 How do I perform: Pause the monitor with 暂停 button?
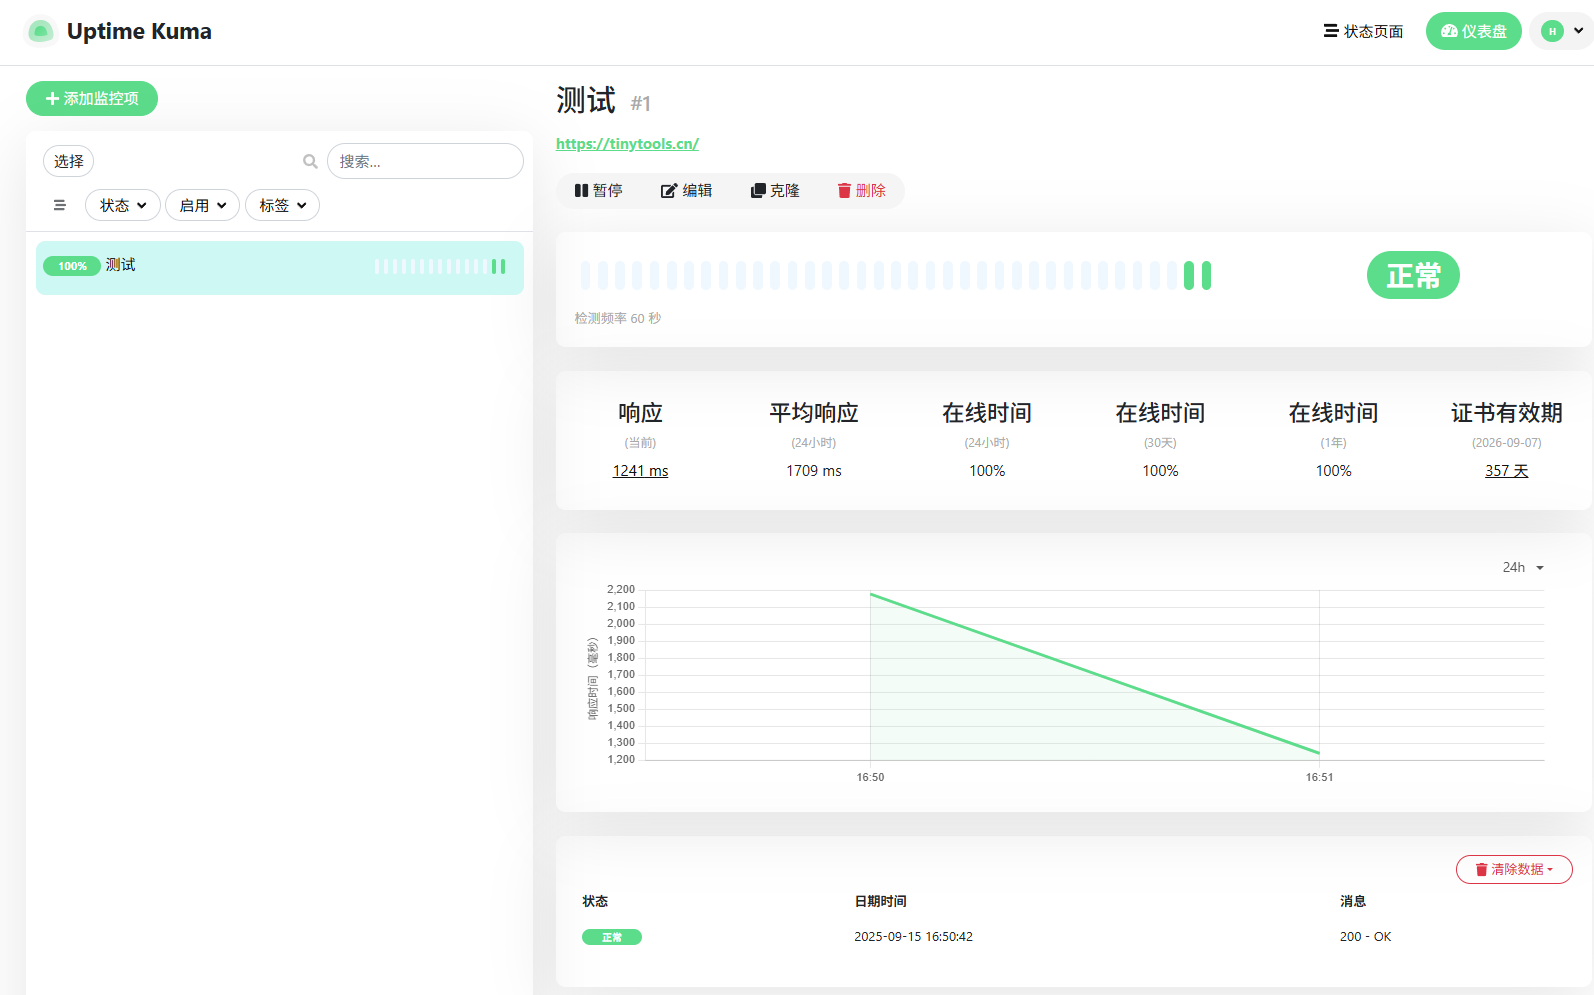598,191
